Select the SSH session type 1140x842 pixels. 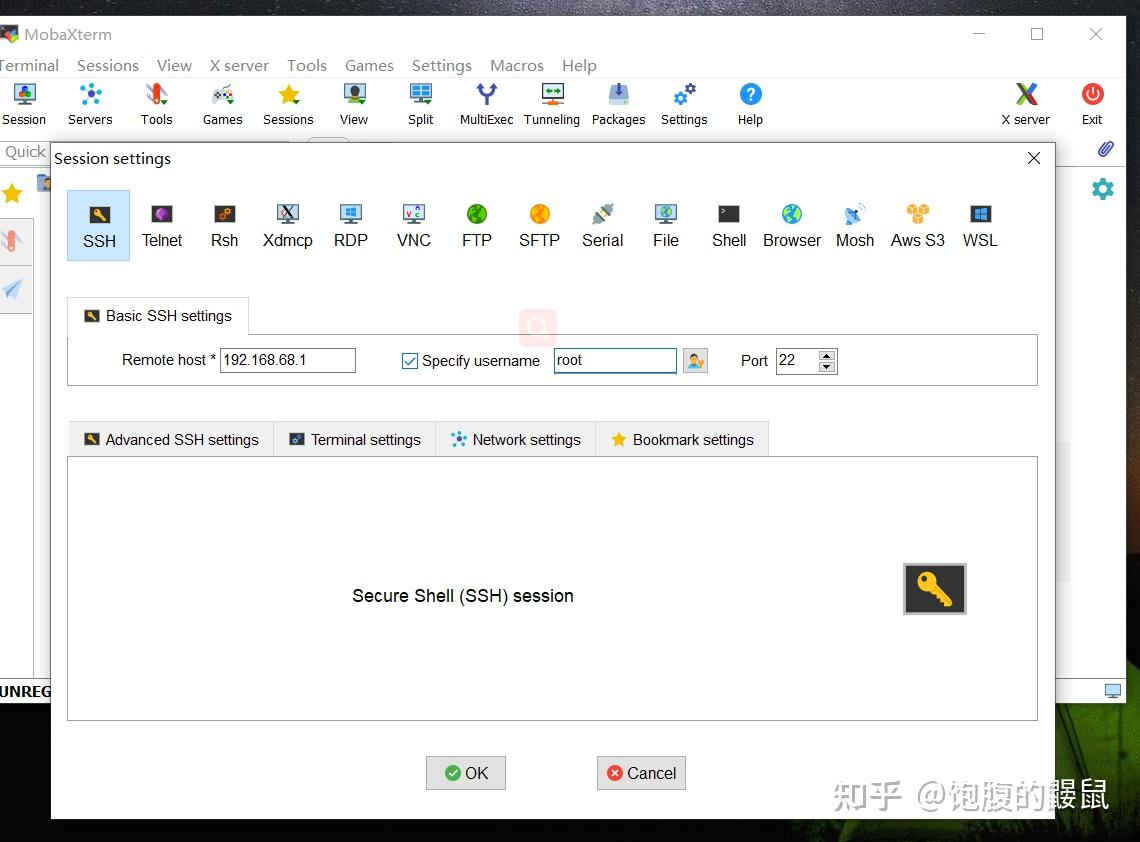pos(99,225)
